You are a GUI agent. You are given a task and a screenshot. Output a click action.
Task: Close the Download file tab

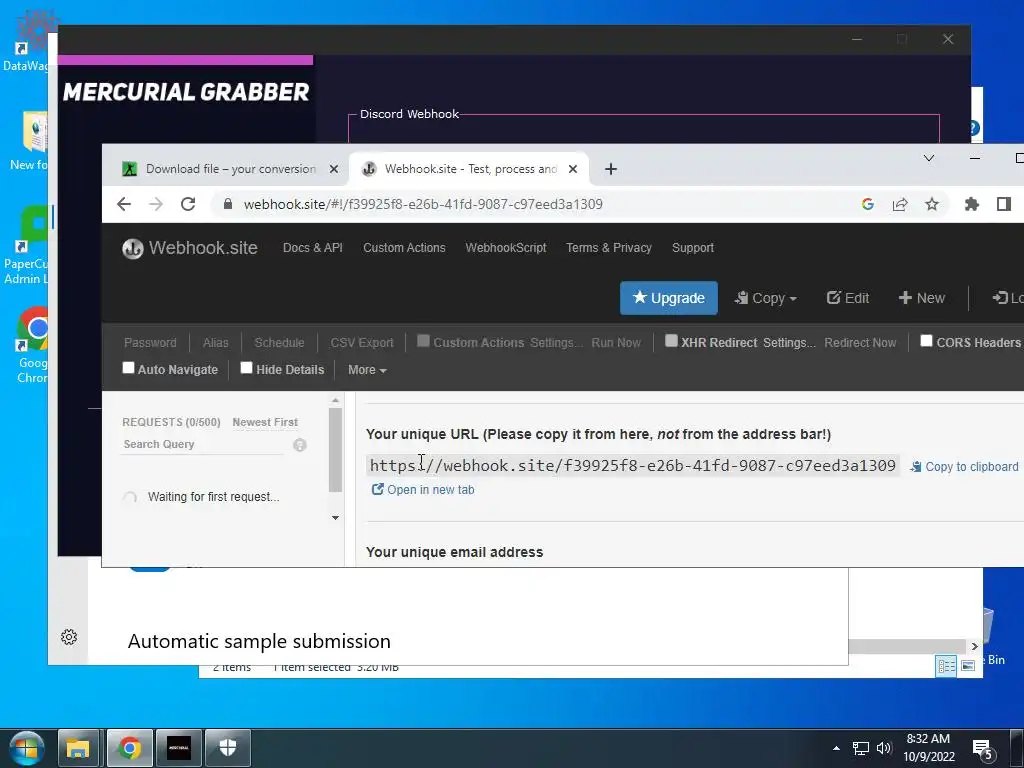click(x=334, y=169)
